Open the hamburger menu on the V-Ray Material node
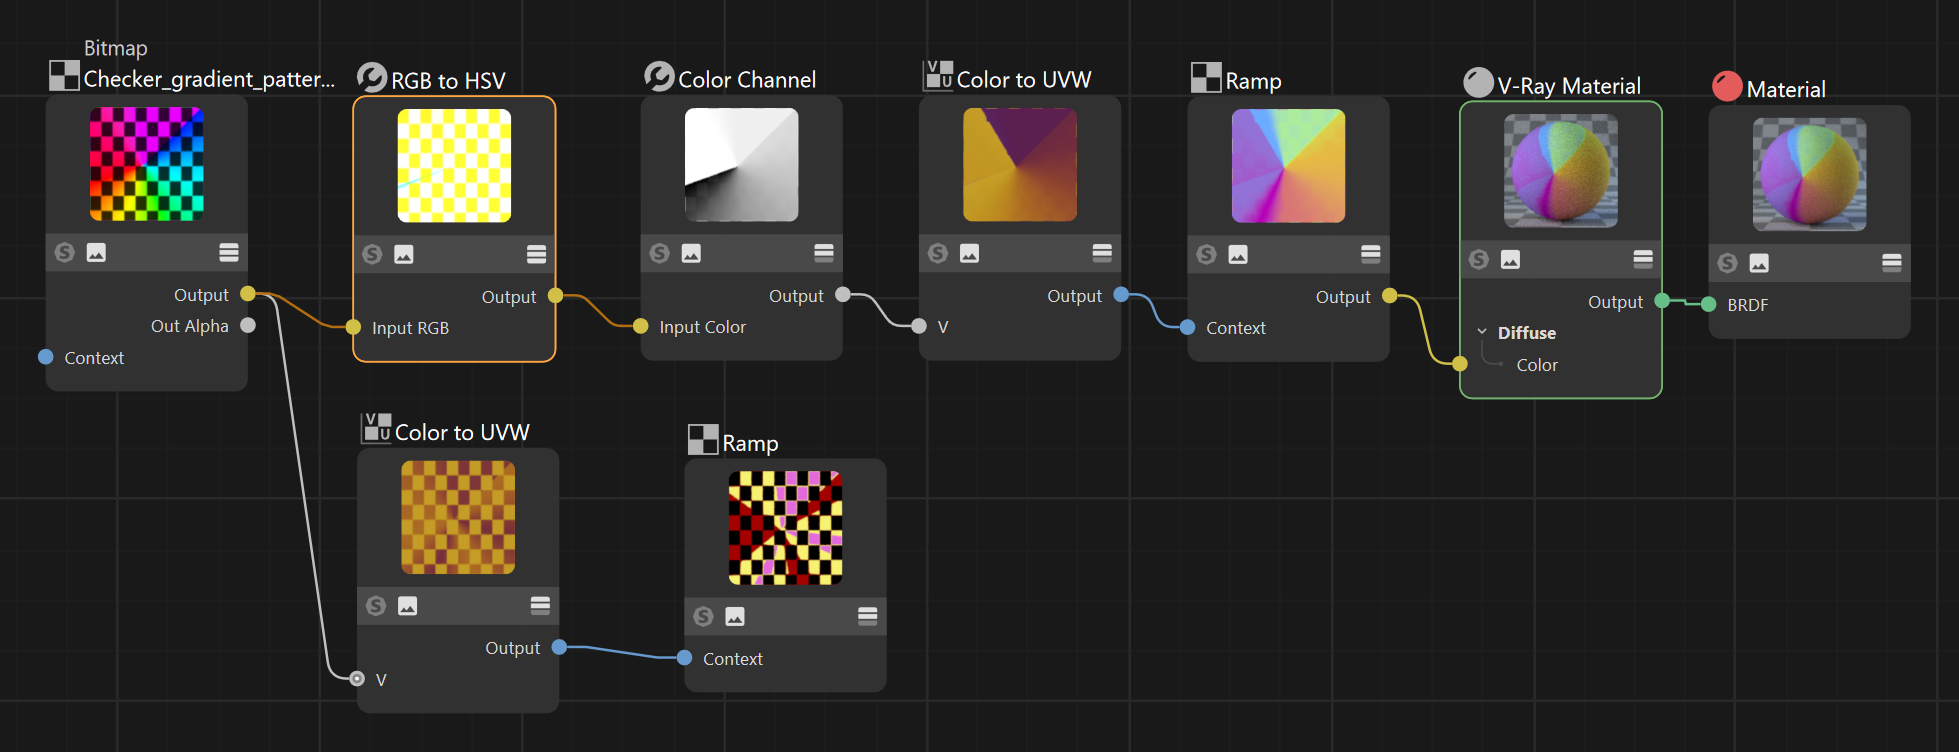 tap(1643, 260)
